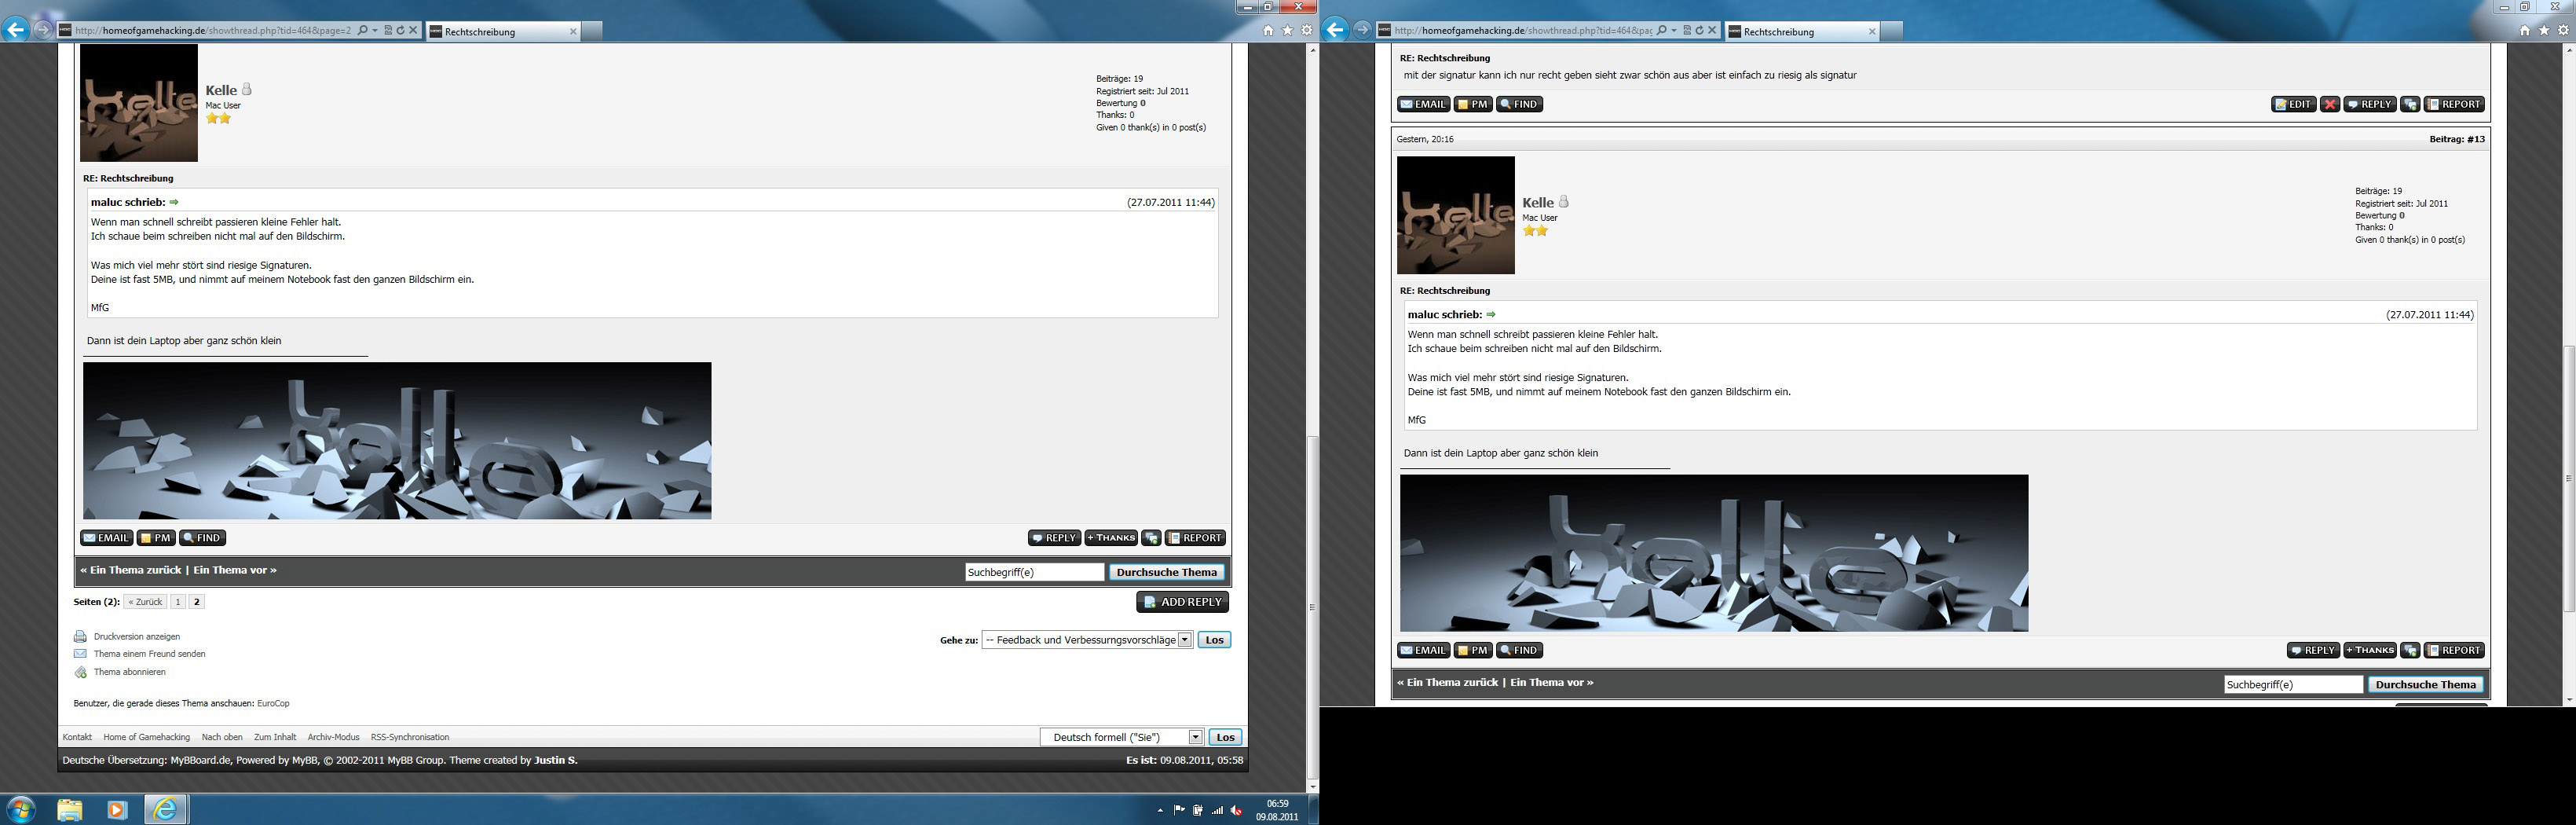Open the Archiv-Modus footer link
The width and height of the screenshot is (2576, 825).
[333, 737]
